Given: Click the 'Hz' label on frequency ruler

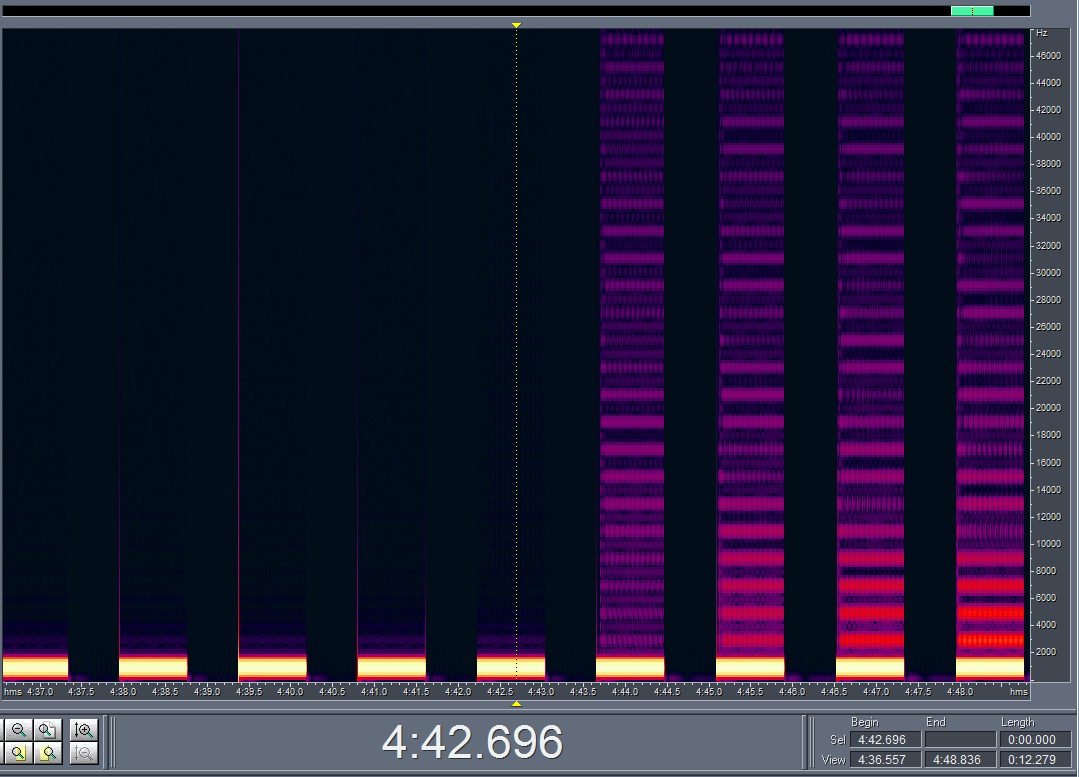Looking at the screenshot, I should [1042, 33].
